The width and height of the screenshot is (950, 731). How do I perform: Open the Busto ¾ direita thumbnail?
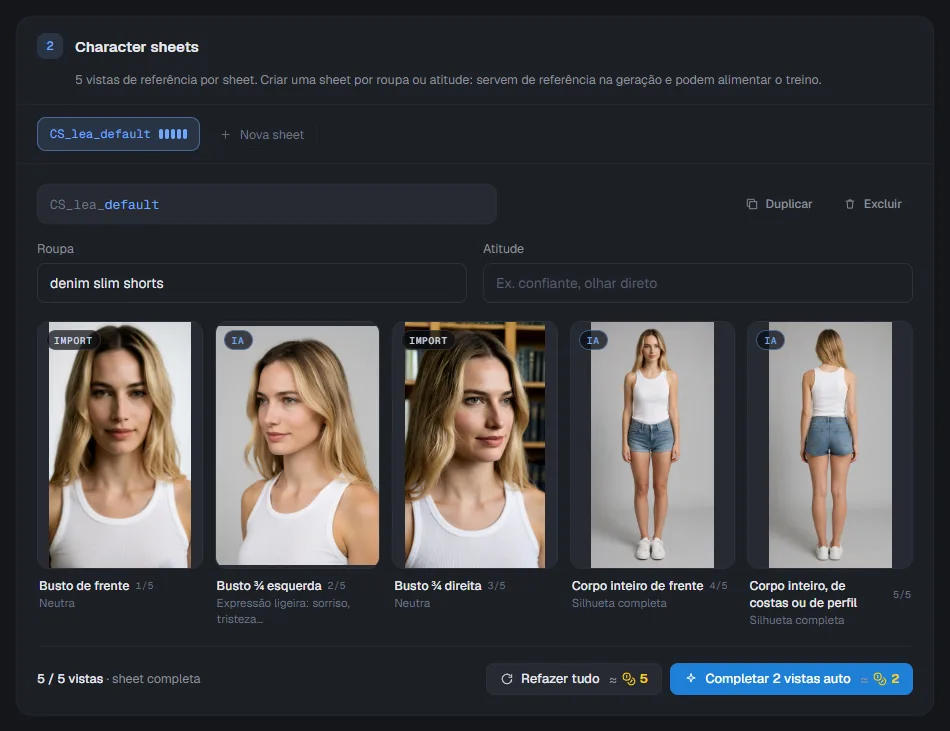474,445
